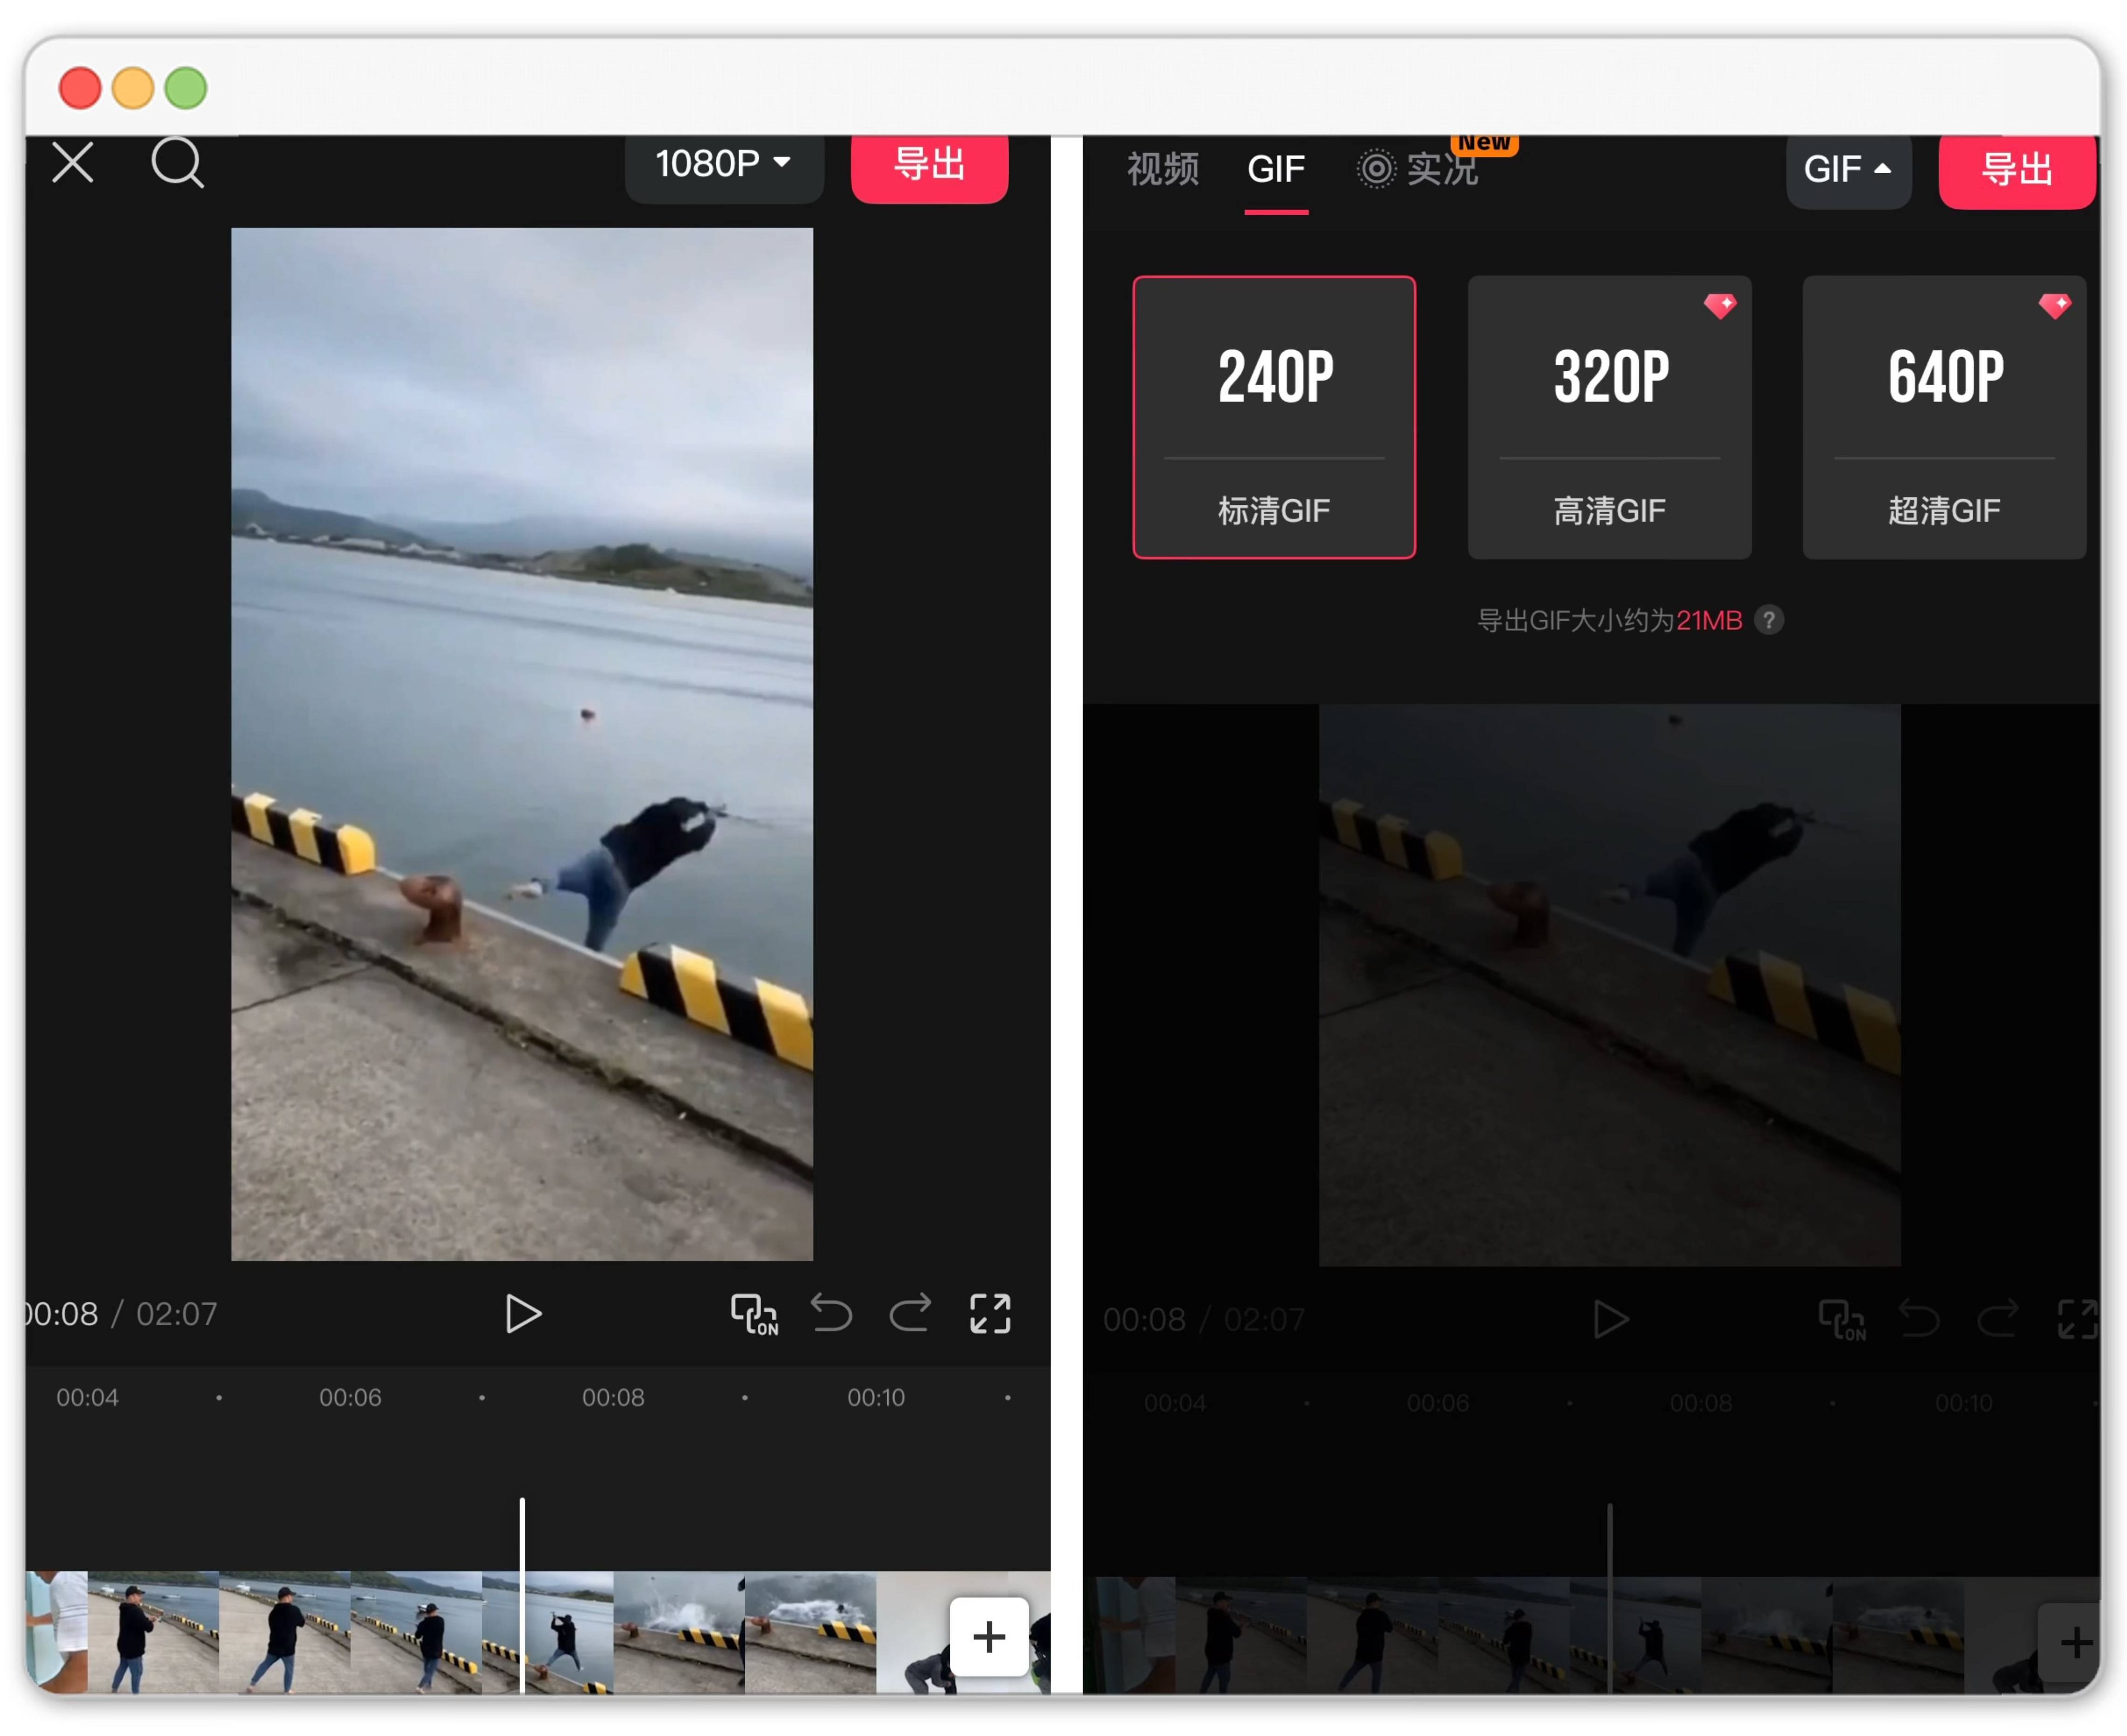Viewport: 2127px width, 1736px height.
Task: Open the 1080P resolution dropdown
Action: click(x=723, y=165)
